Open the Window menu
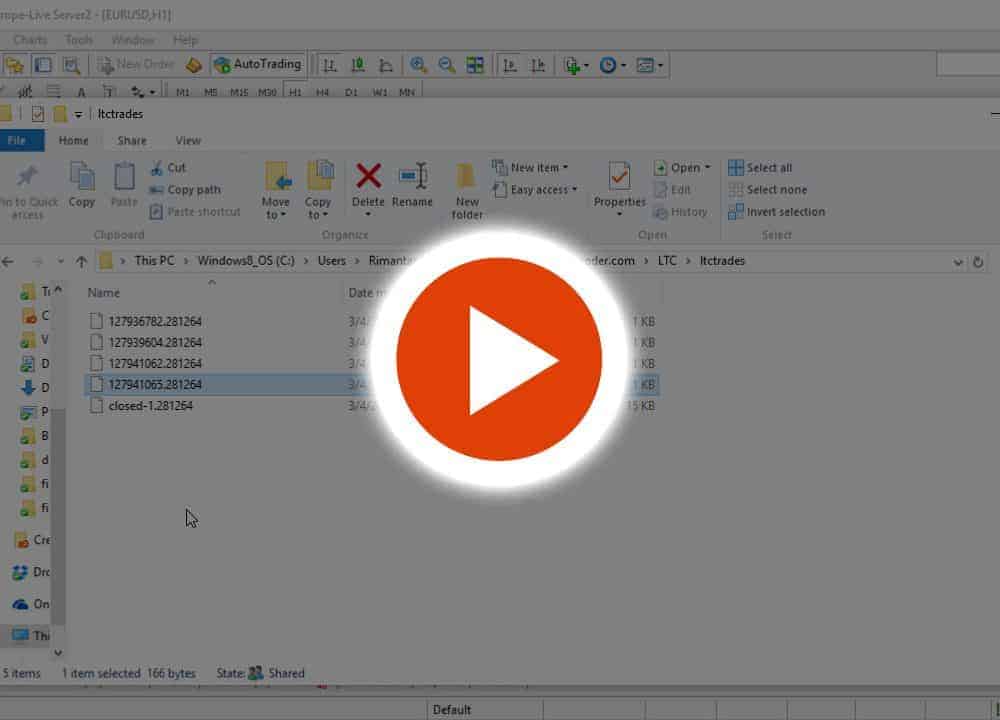 133,40
